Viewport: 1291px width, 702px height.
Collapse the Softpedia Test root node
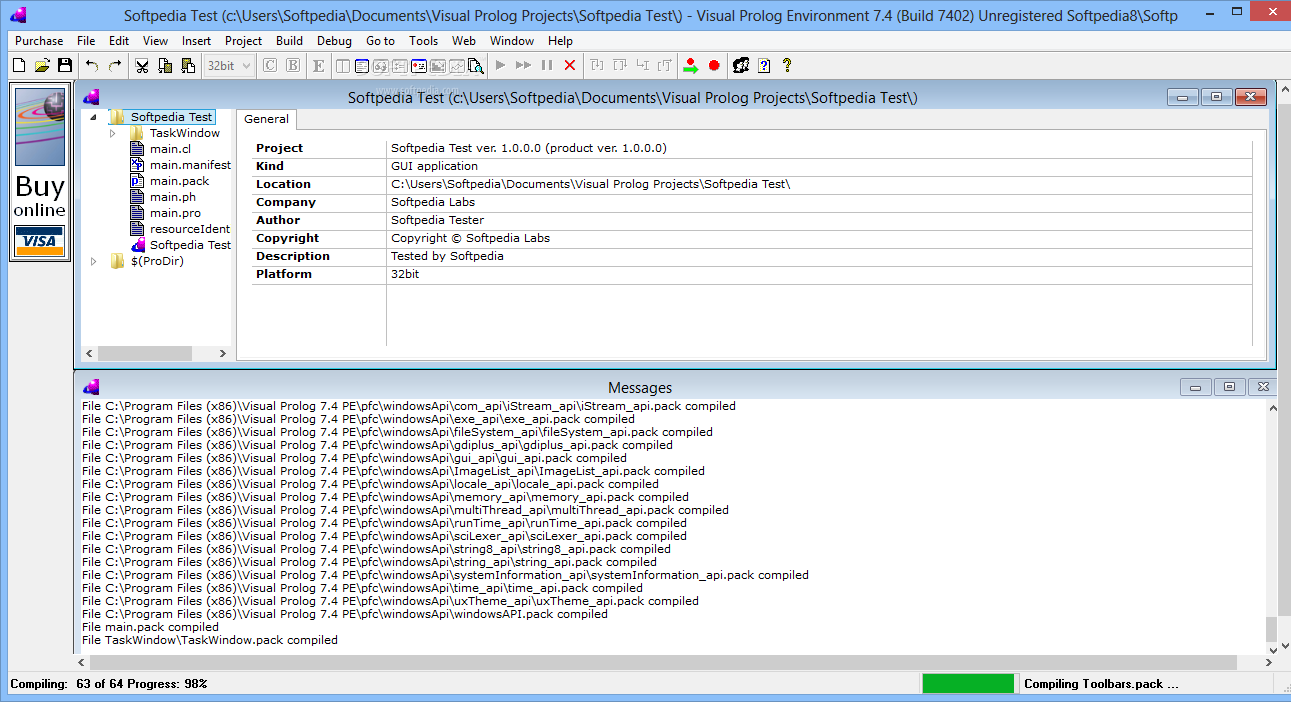coord(93,117)
